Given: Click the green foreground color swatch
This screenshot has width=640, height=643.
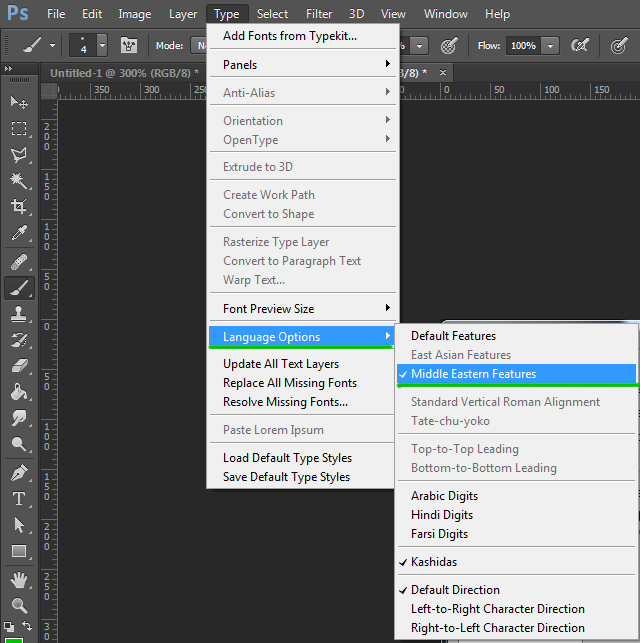Looking at the screenshot, I should click(x=13, y=640).
